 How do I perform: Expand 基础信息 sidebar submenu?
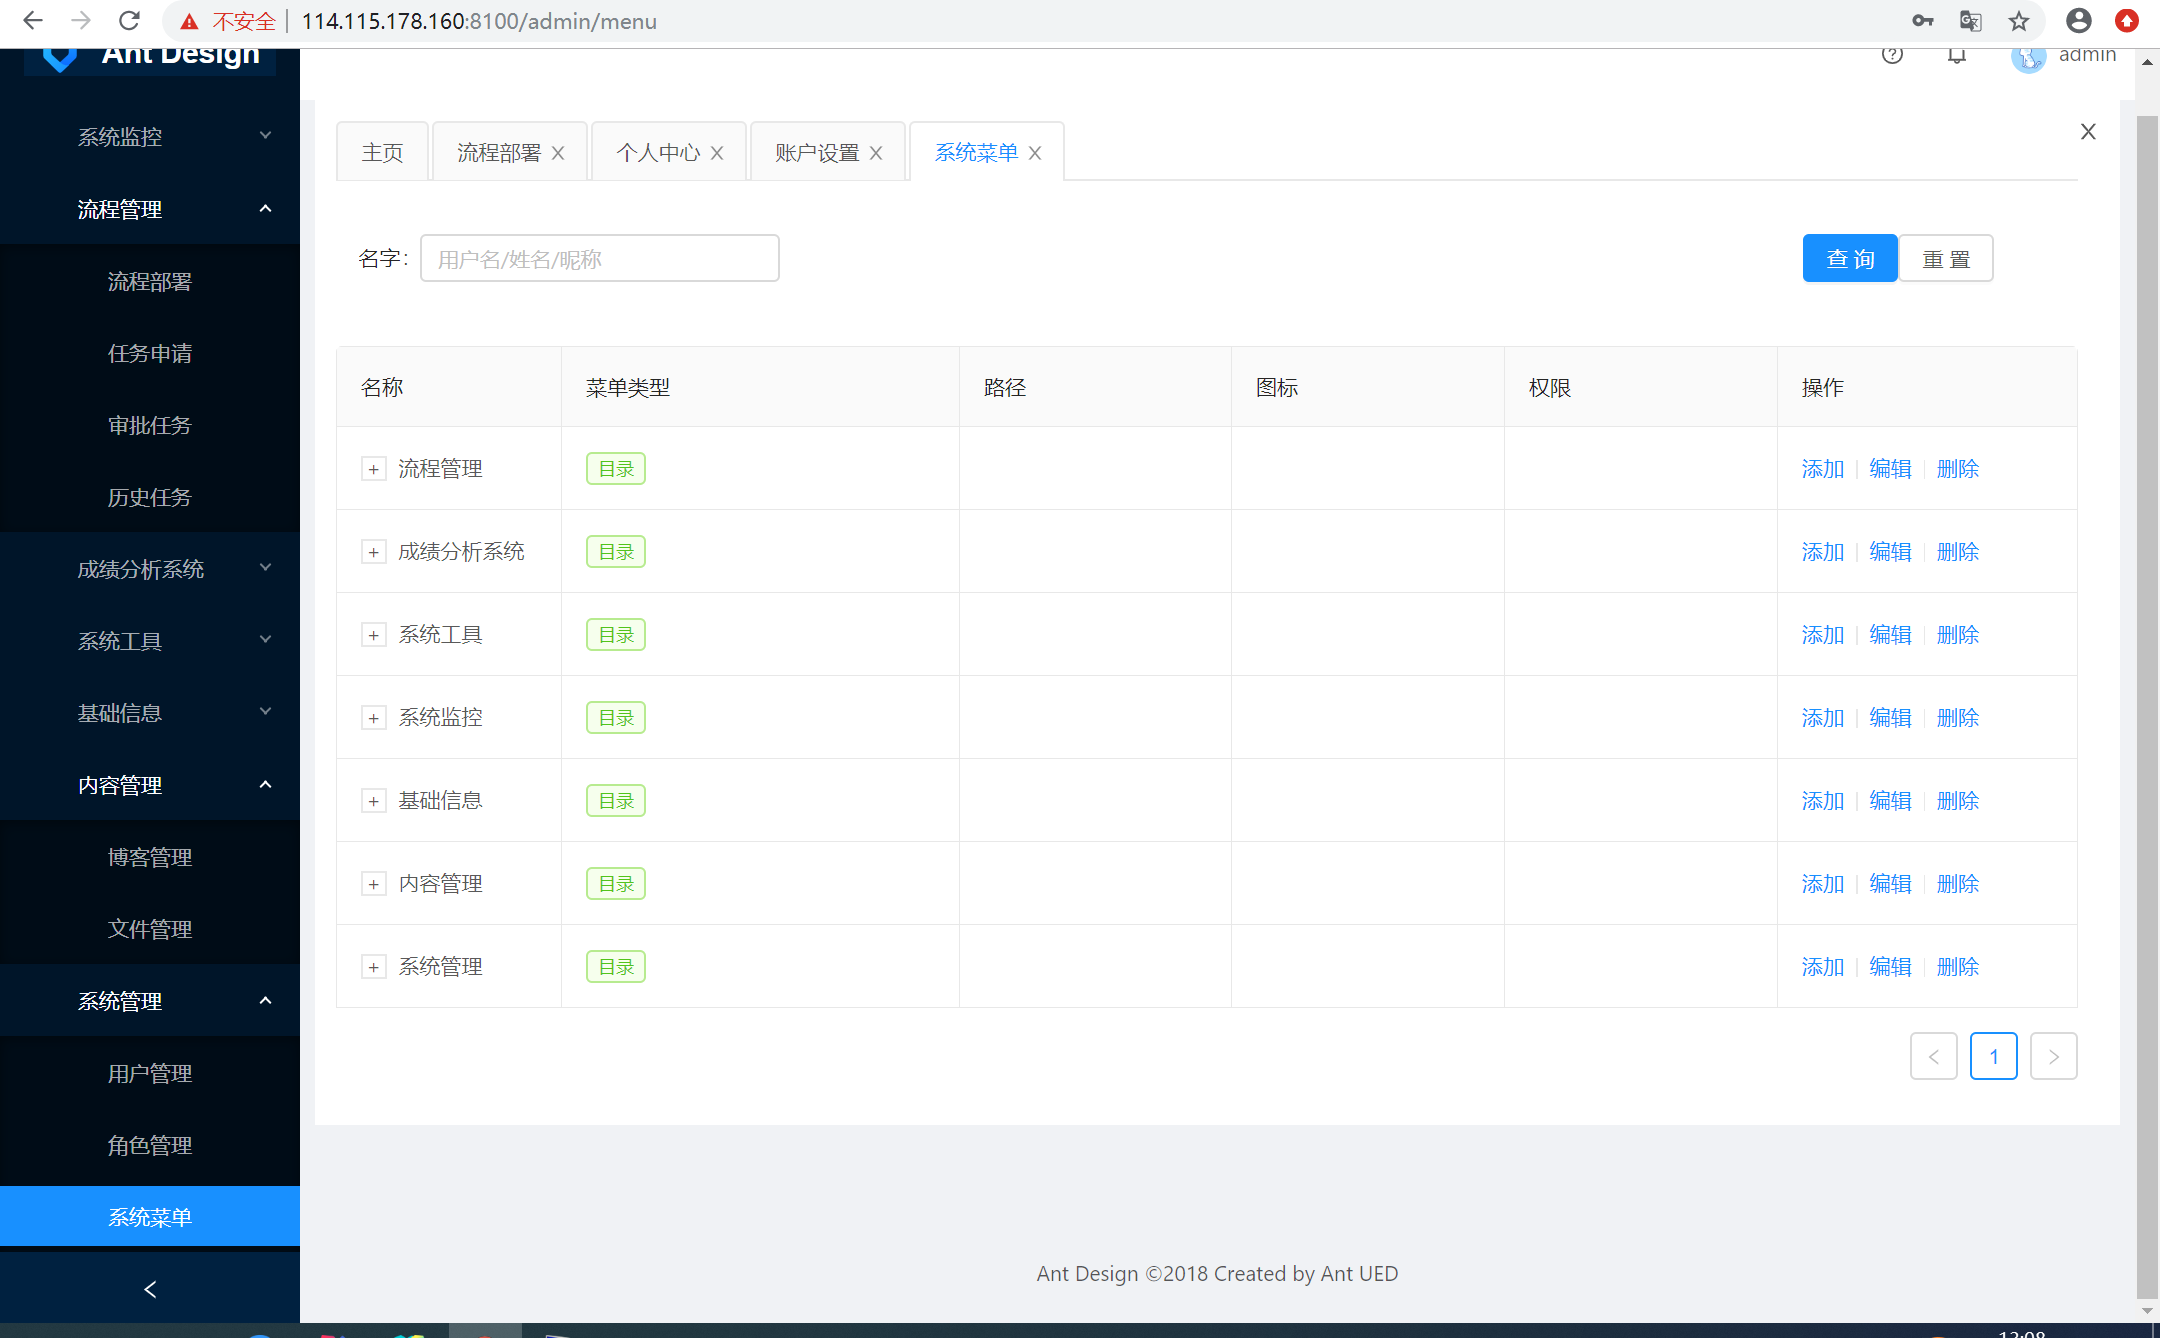point(150,713)
